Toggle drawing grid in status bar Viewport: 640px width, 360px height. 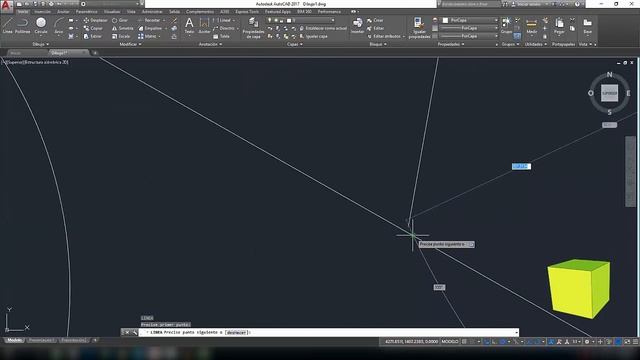click(x=464, y=342)
